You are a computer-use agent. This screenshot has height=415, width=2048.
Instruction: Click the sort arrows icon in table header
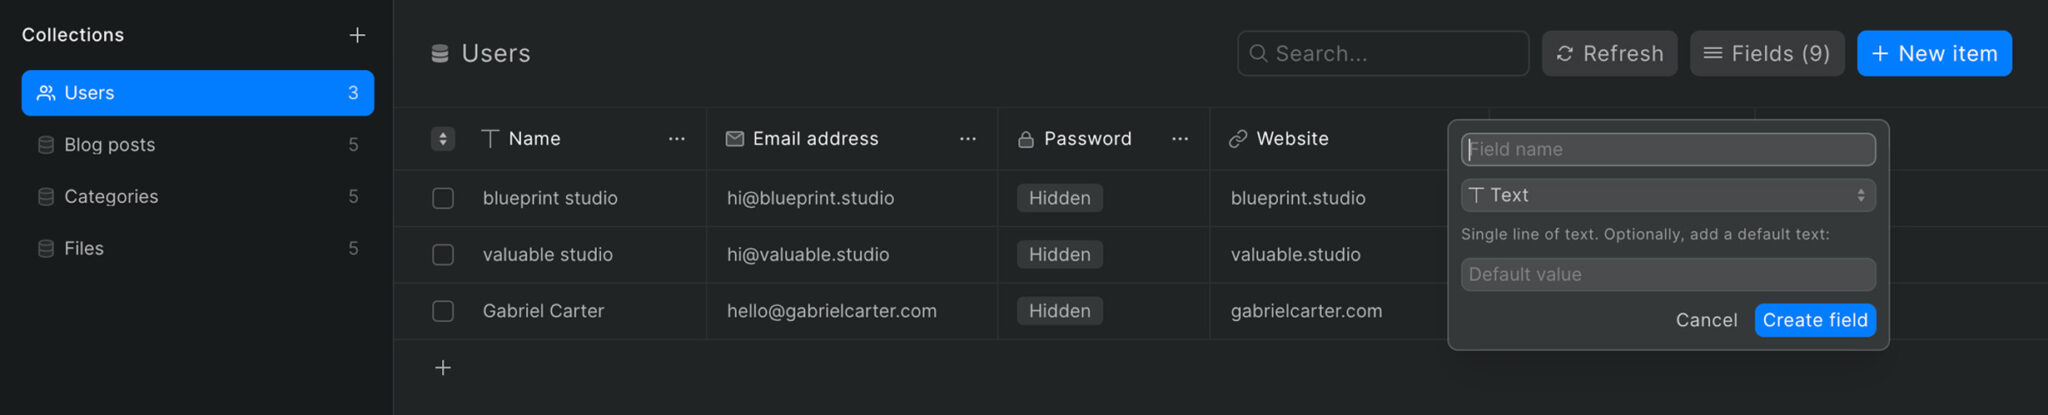click(443, 139)
